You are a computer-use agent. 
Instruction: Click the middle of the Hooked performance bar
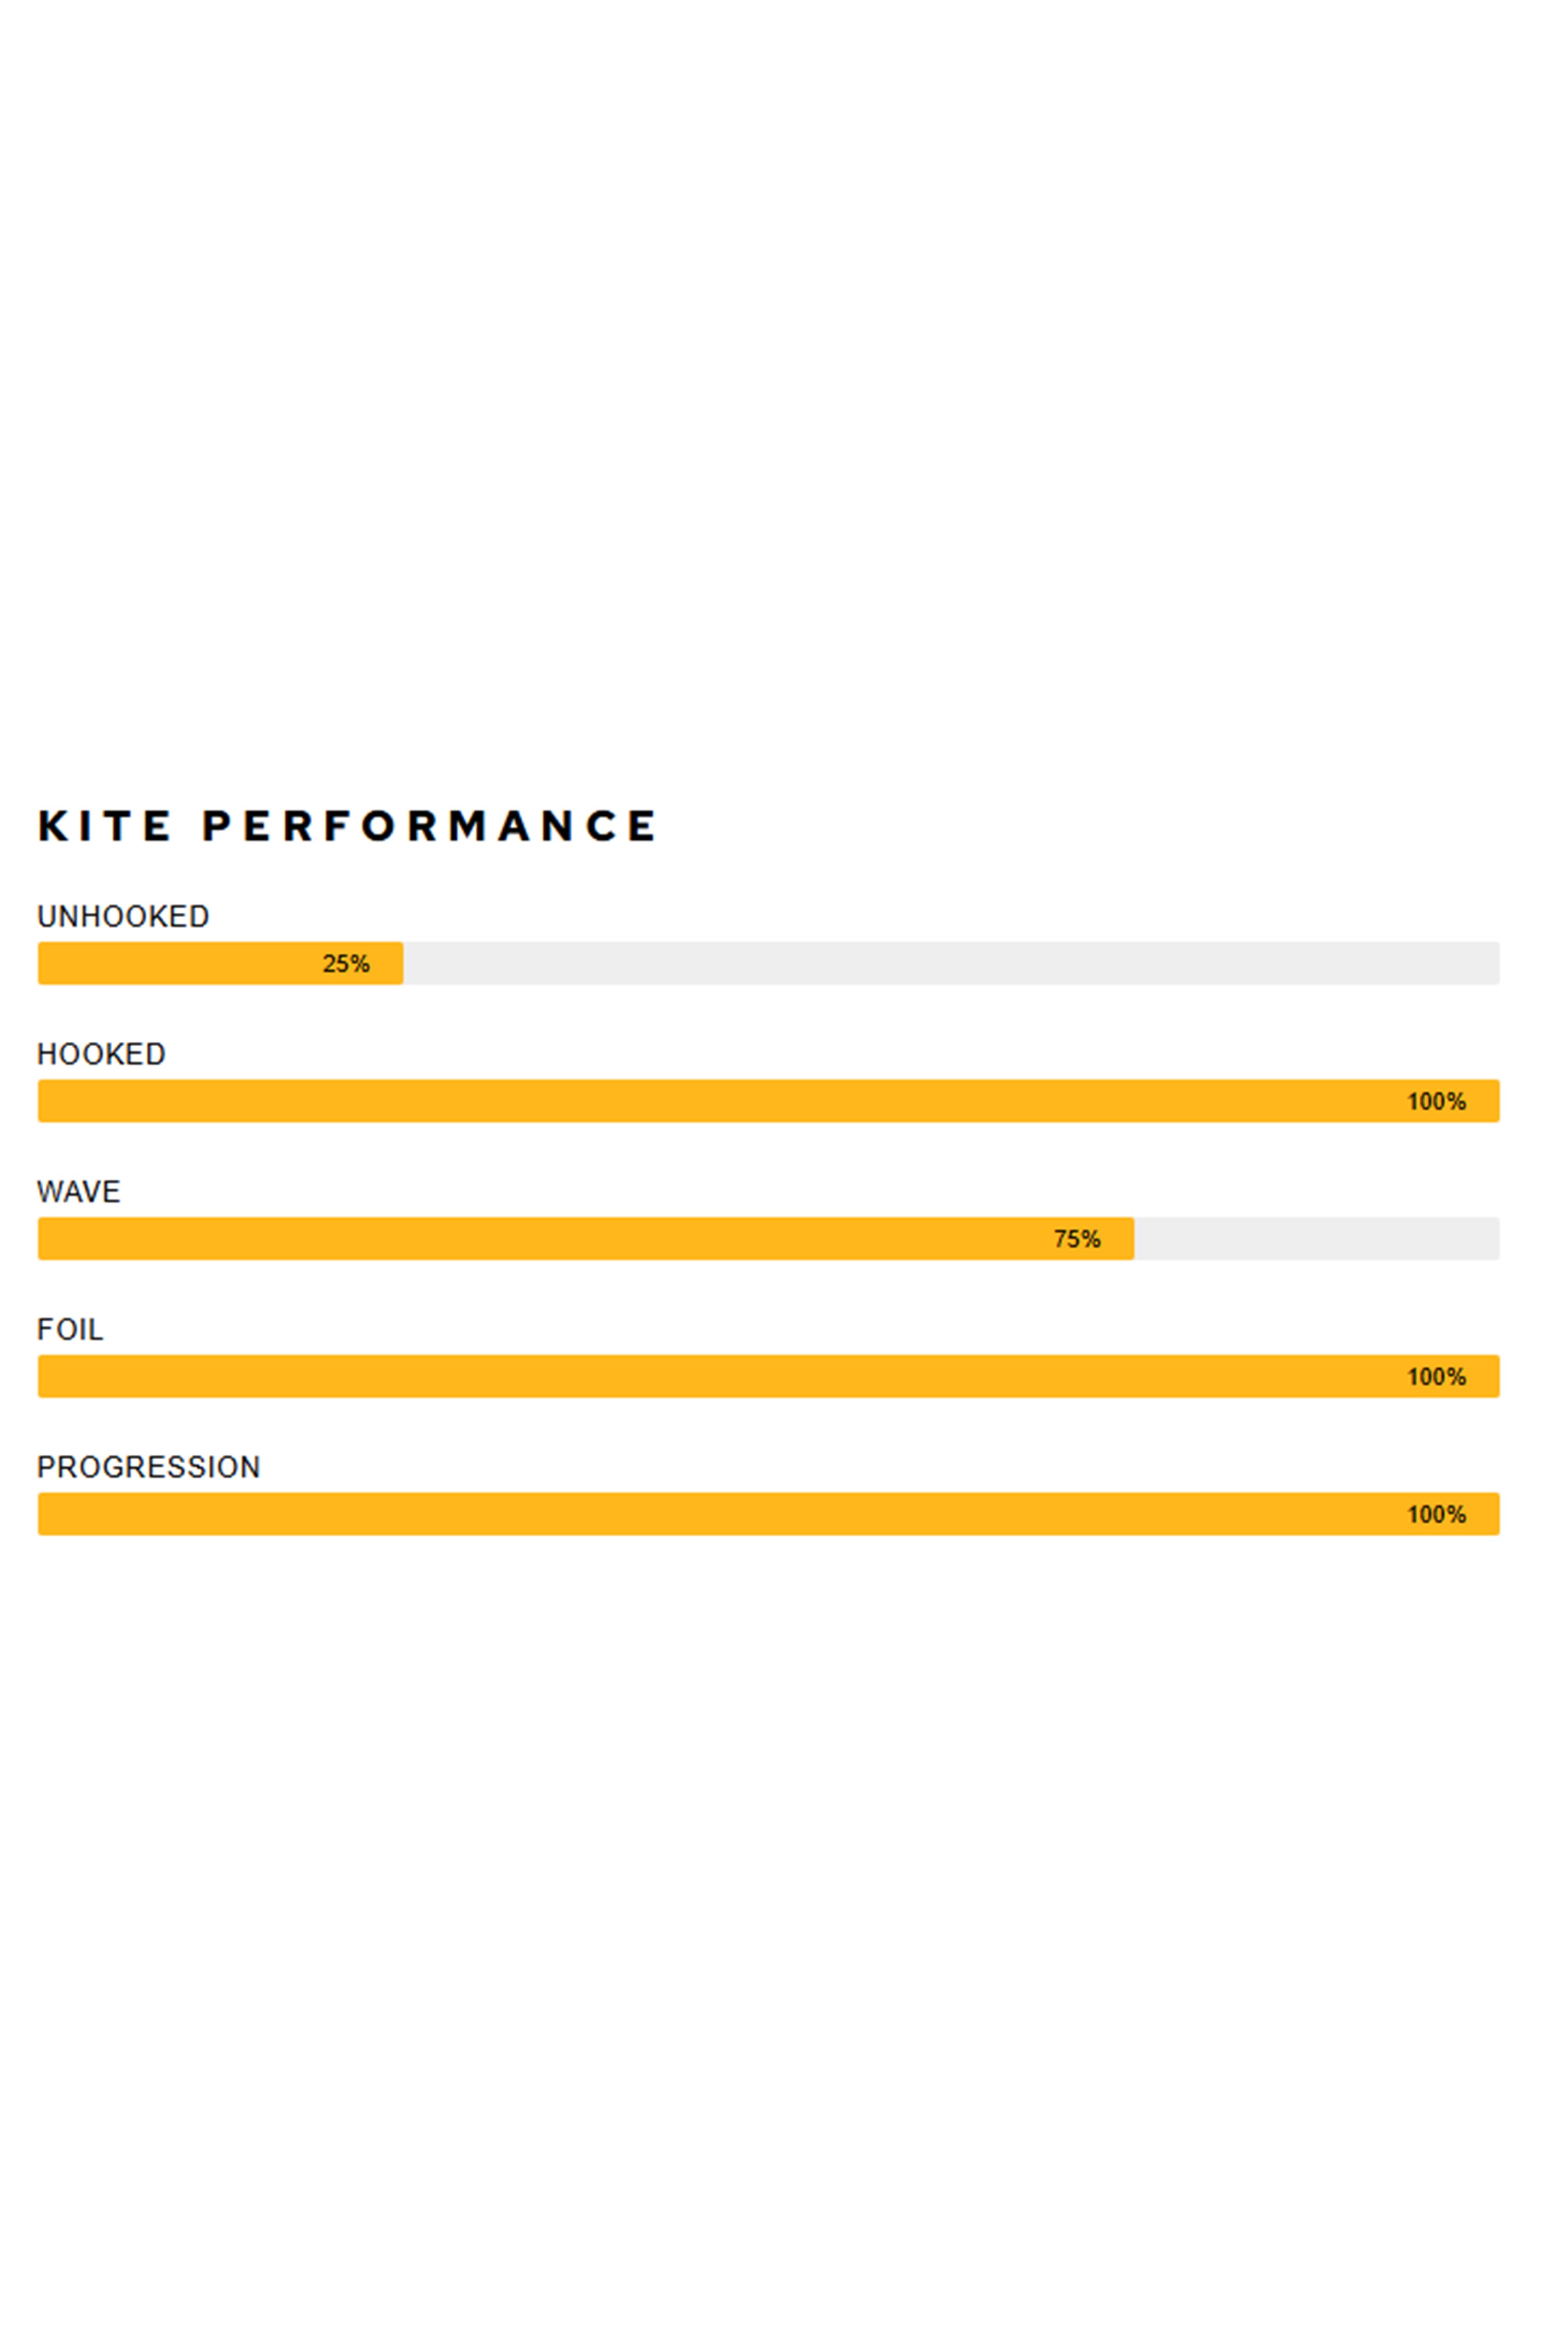click(x=768, y=1101)
